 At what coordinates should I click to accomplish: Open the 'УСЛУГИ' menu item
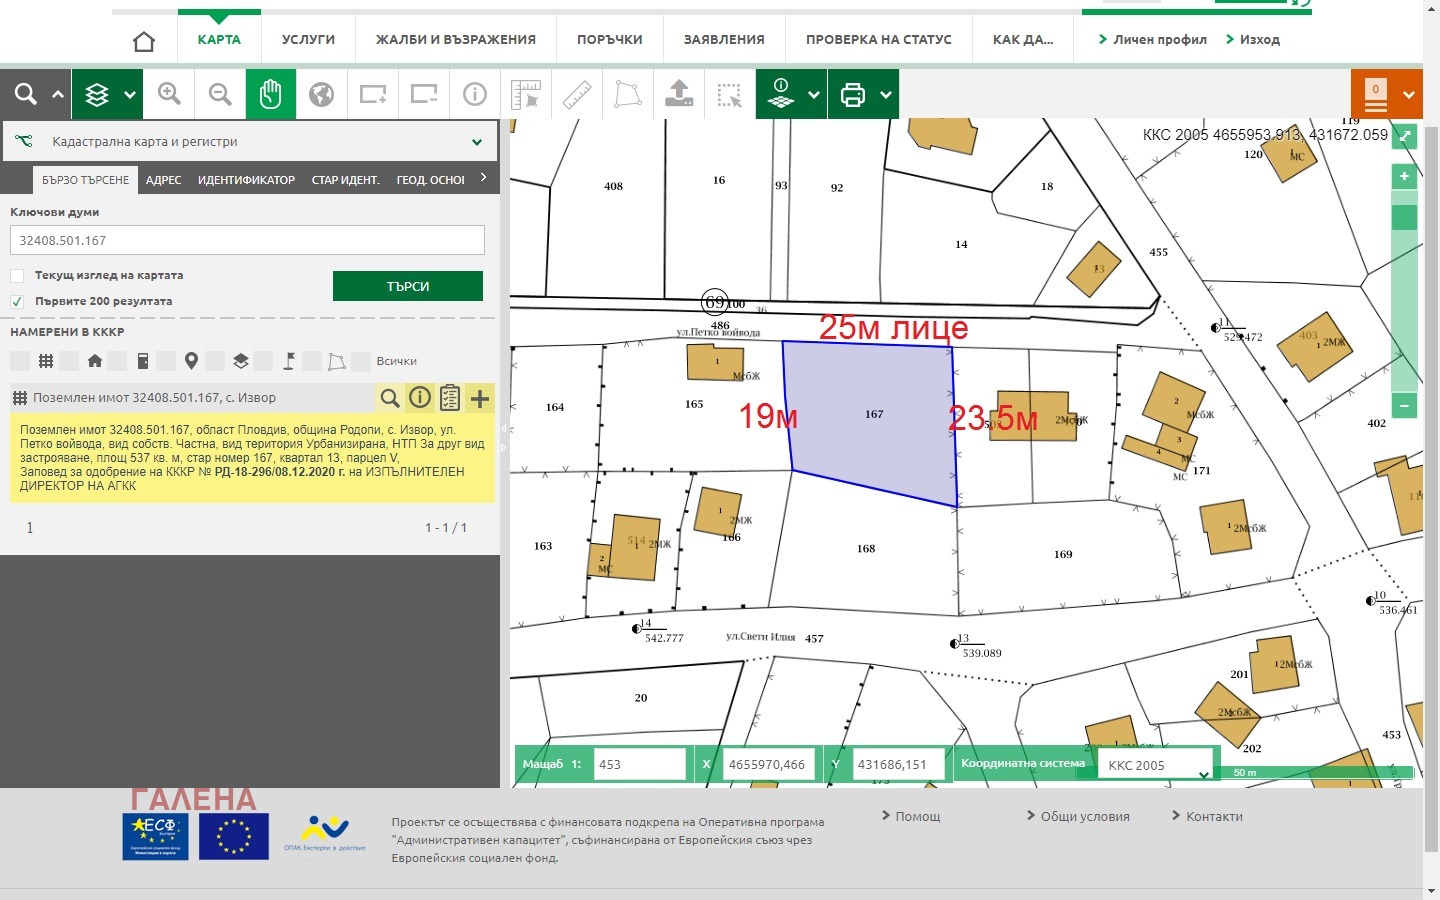[x=308, y=40]
